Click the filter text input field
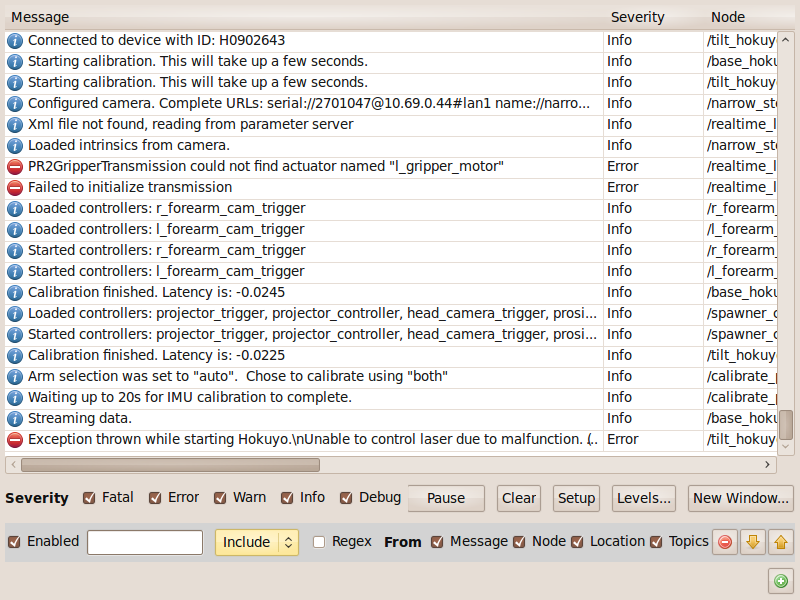Viewport: 800px width, 600px height. coord(145,542)
